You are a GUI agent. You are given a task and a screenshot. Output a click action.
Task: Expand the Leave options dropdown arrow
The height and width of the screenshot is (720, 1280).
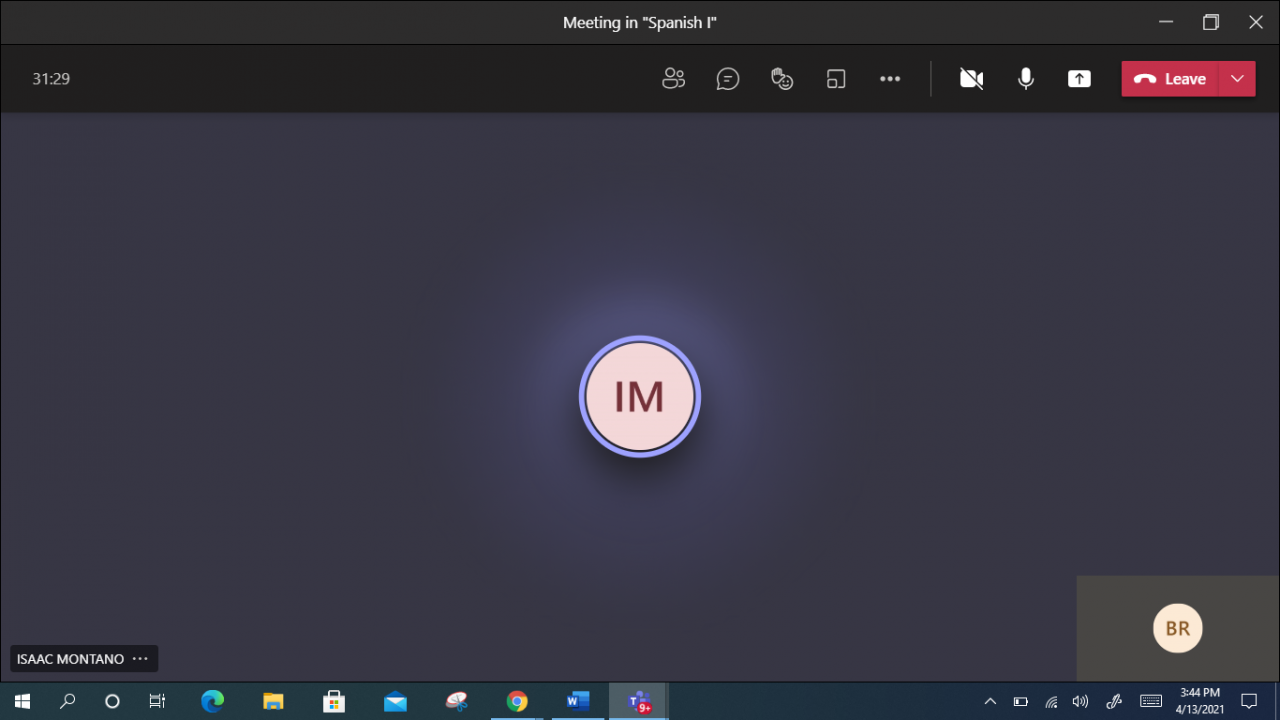1237,79
